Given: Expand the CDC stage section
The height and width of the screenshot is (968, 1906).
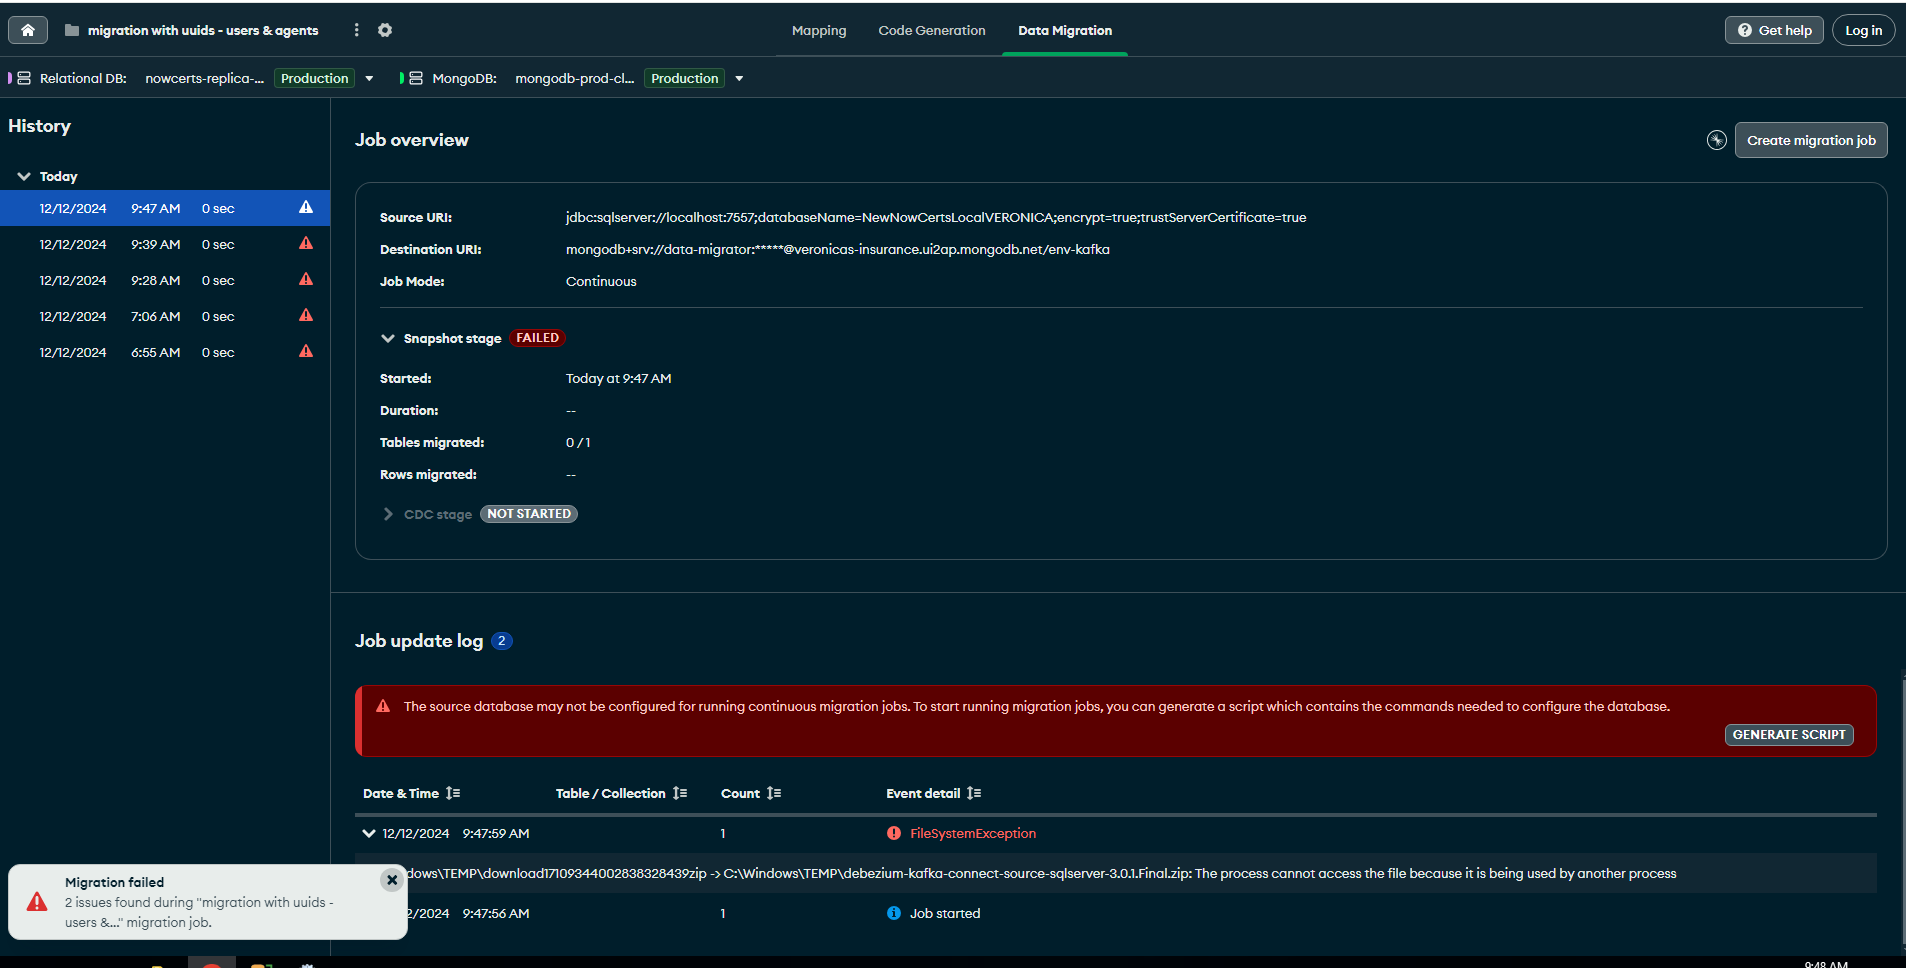Looking at the screenshot, I should coord(388,514).
